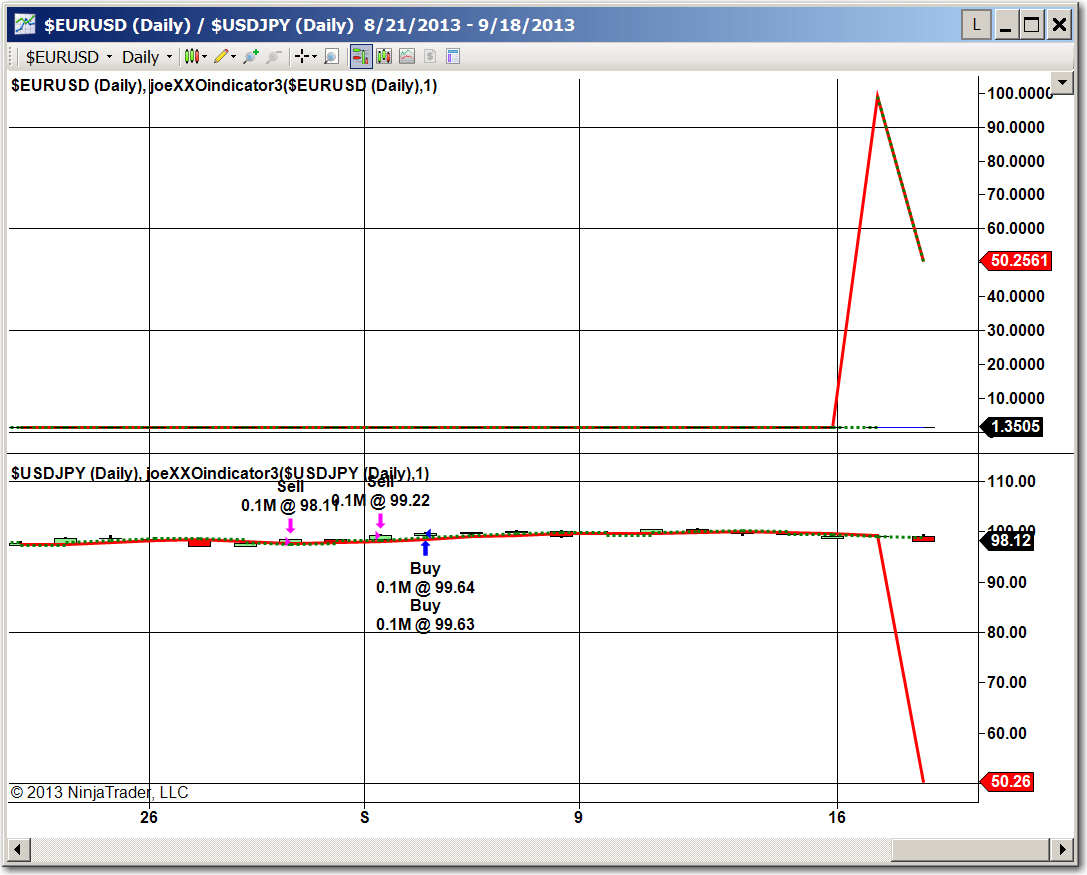Image resolution: width=1087 pixels, height=875 pixels.
Task: Open the data series icon
Action: coord(384,57)
